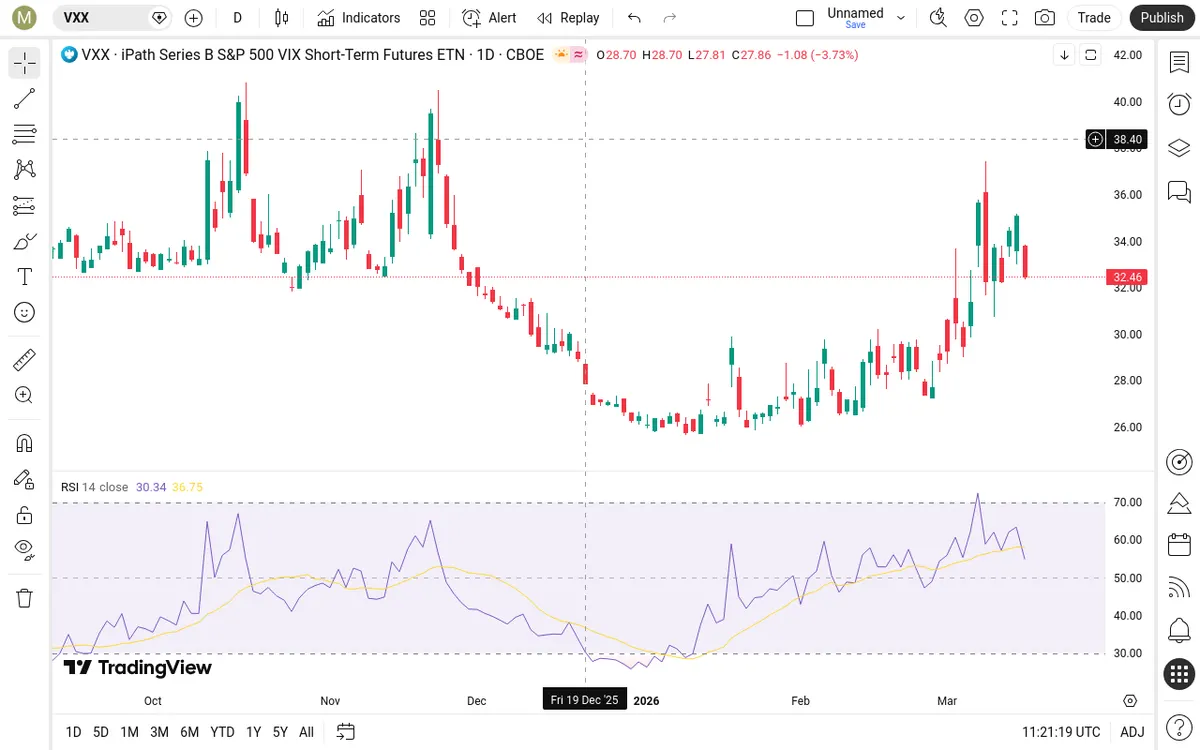Open the Trade panel
Viewport: 1200px width, 750px height.
[1094, 18]
